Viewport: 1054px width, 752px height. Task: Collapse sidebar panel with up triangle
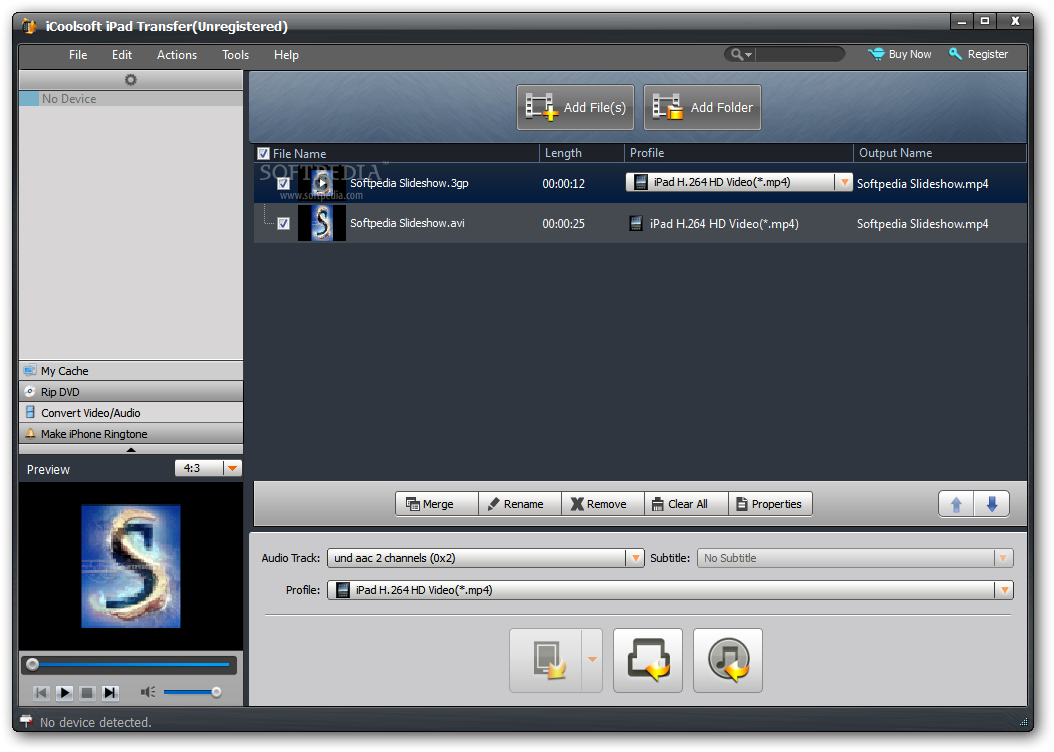131,450
